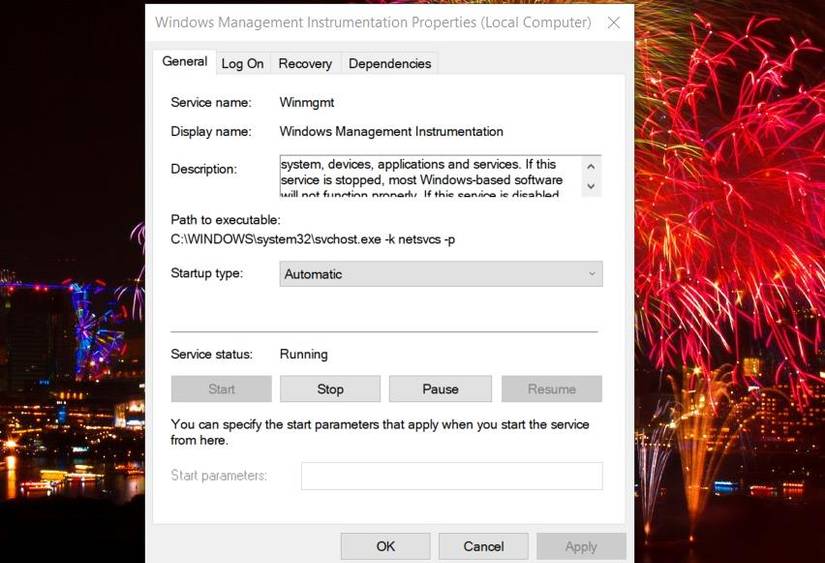Confirm with the OK button
The height and width of the screenshot is (563, 825).
385,546
